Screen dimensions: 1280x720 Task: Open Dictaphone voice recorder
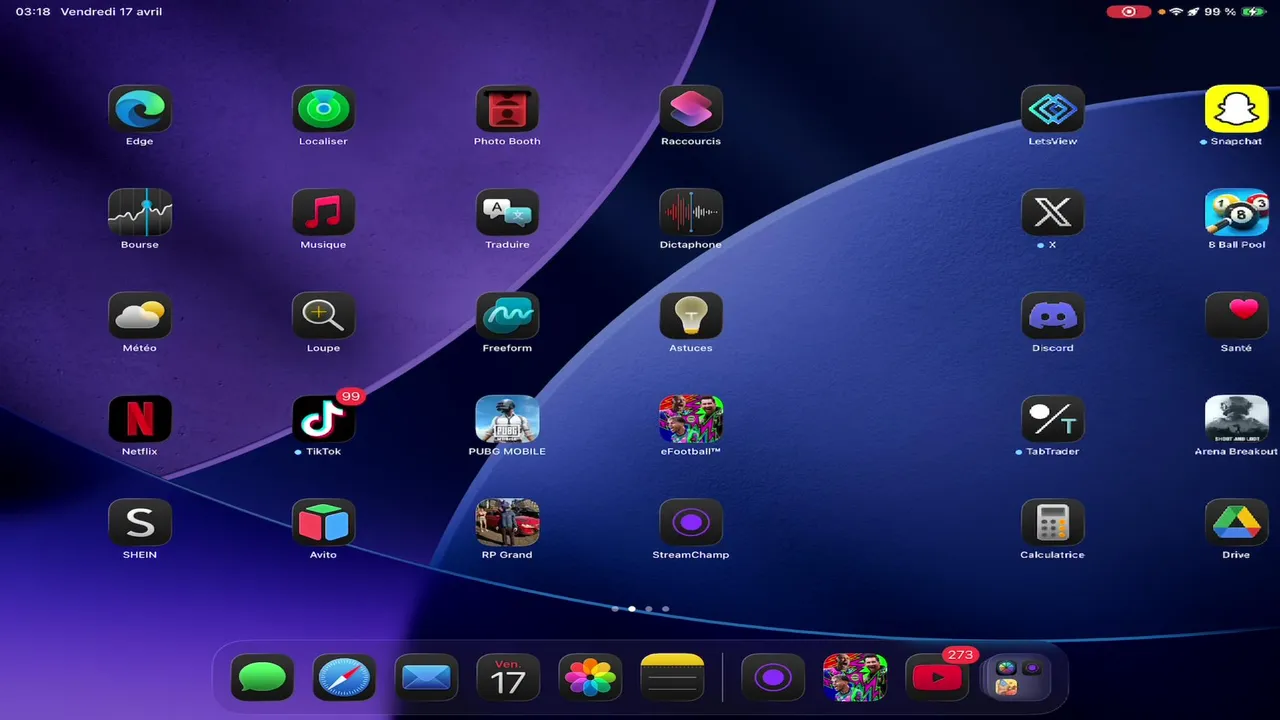(x=691, y=212)
